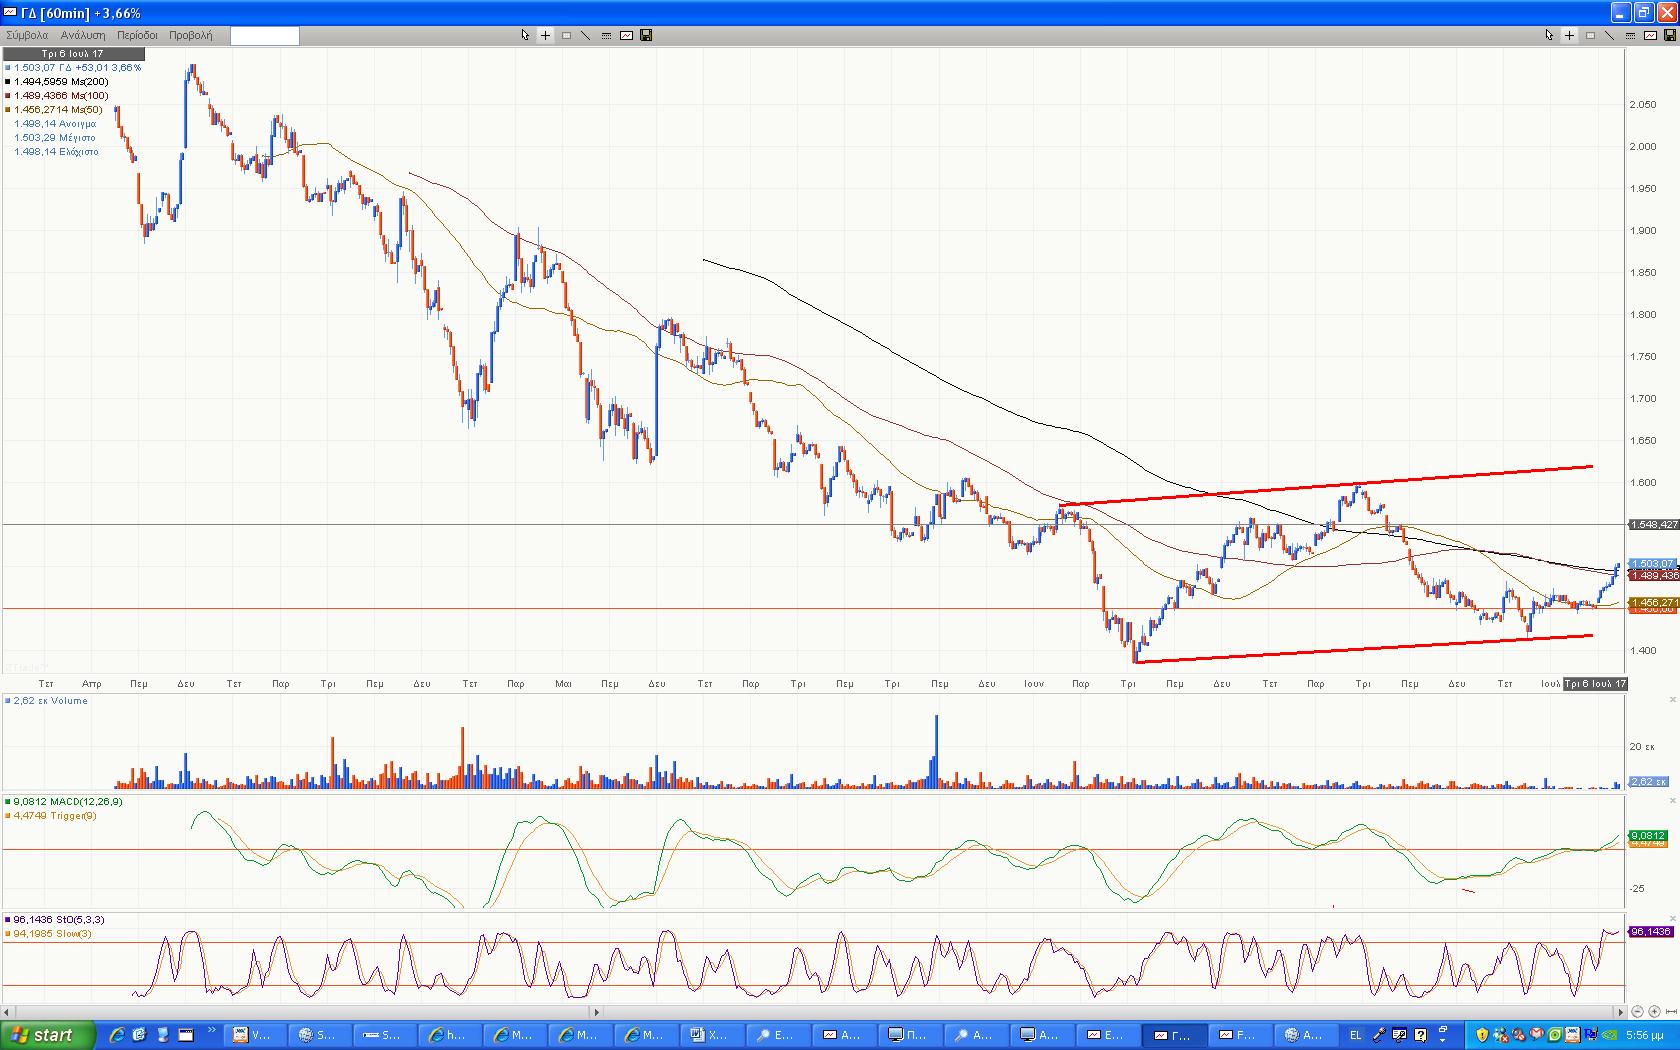
Task: Click the dotted grid lines icon at right
Action: click(1629, 35)
